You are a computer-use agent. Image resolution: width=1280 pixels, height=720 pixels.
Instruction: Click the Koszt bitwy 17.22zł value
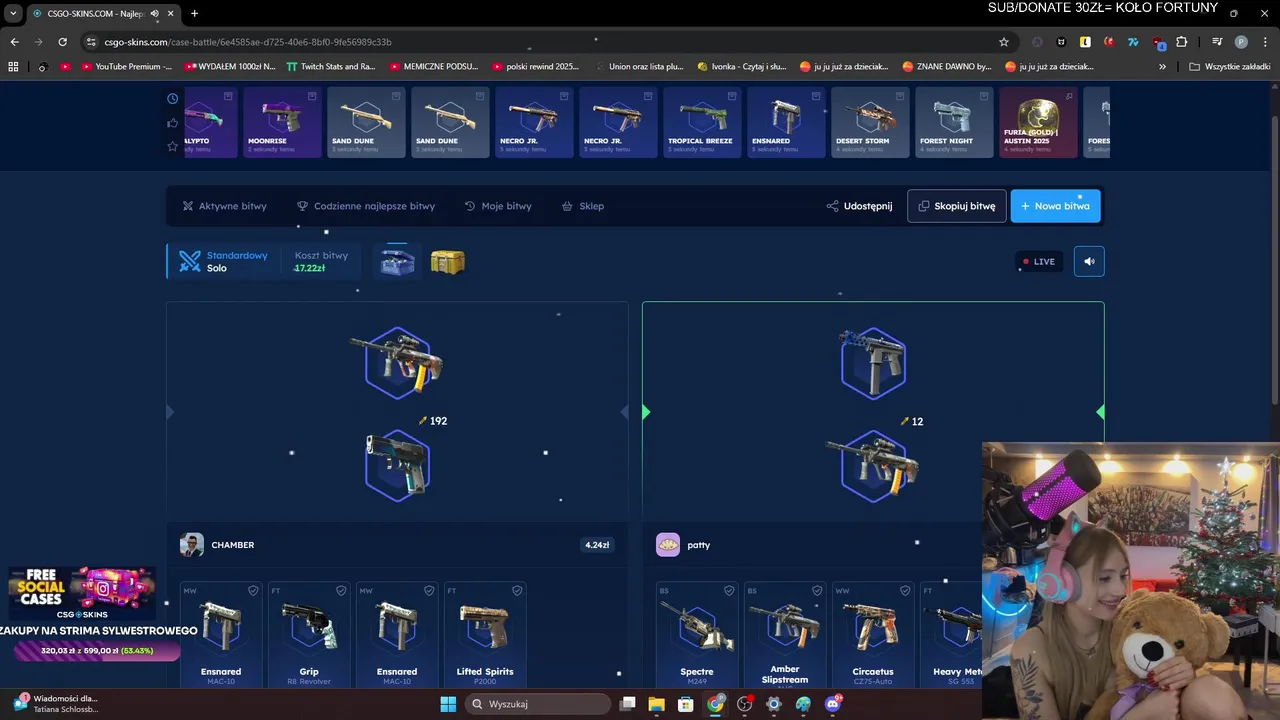[310, 268]
